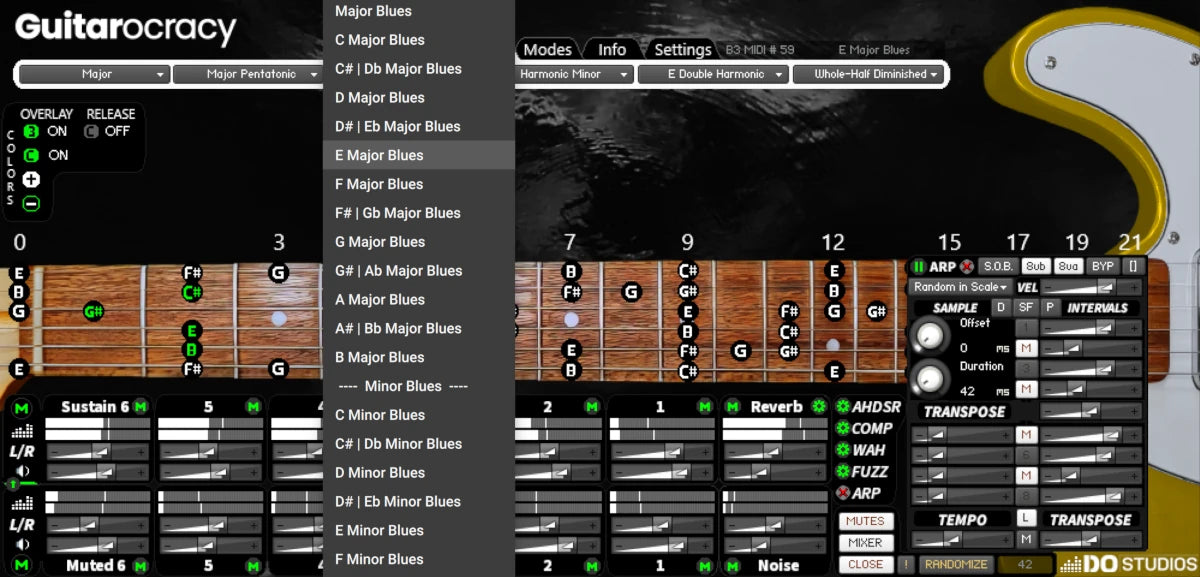
Task: Adjust the Sustain 6 L/R pan slider
Action: (97, 452)
